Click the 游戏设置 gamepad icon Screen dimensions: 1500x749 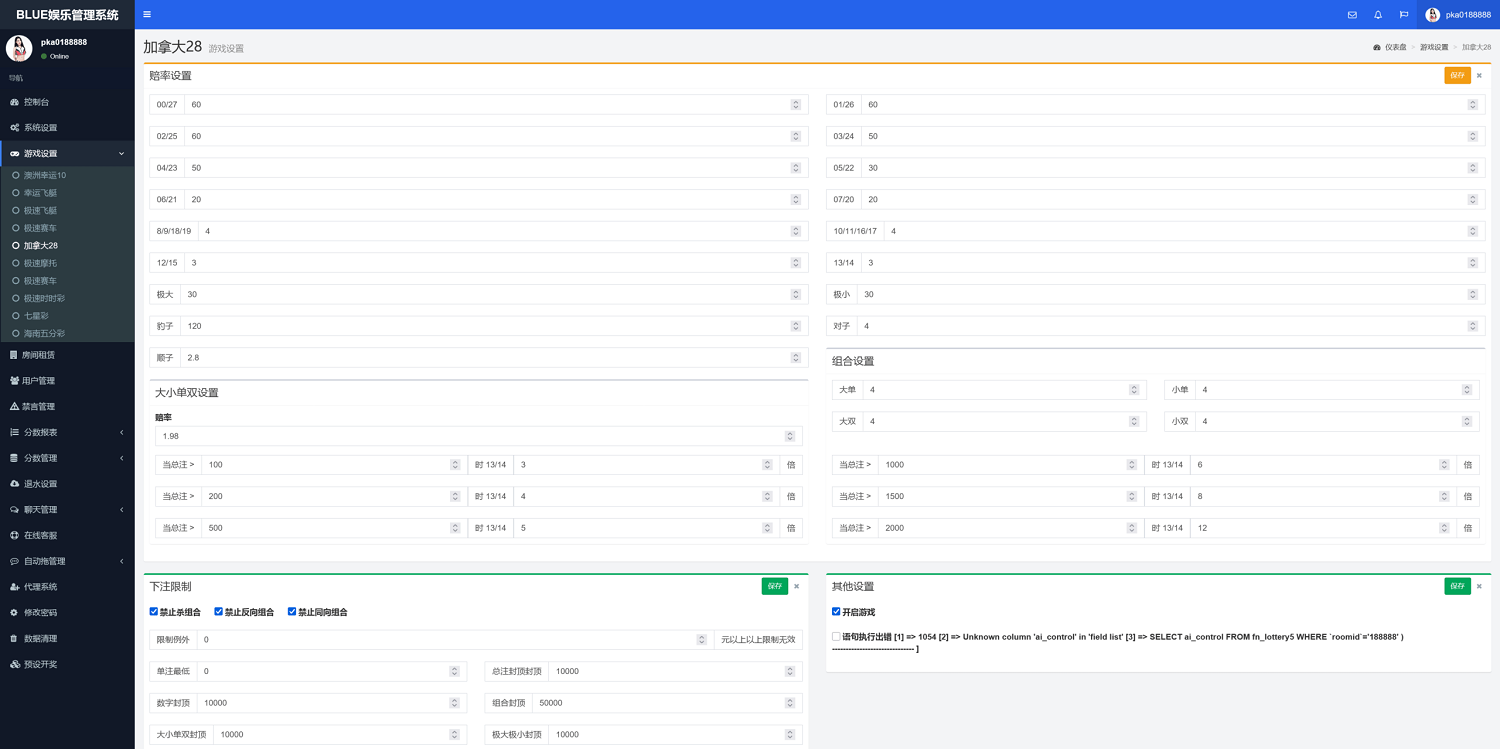point(14,154)
